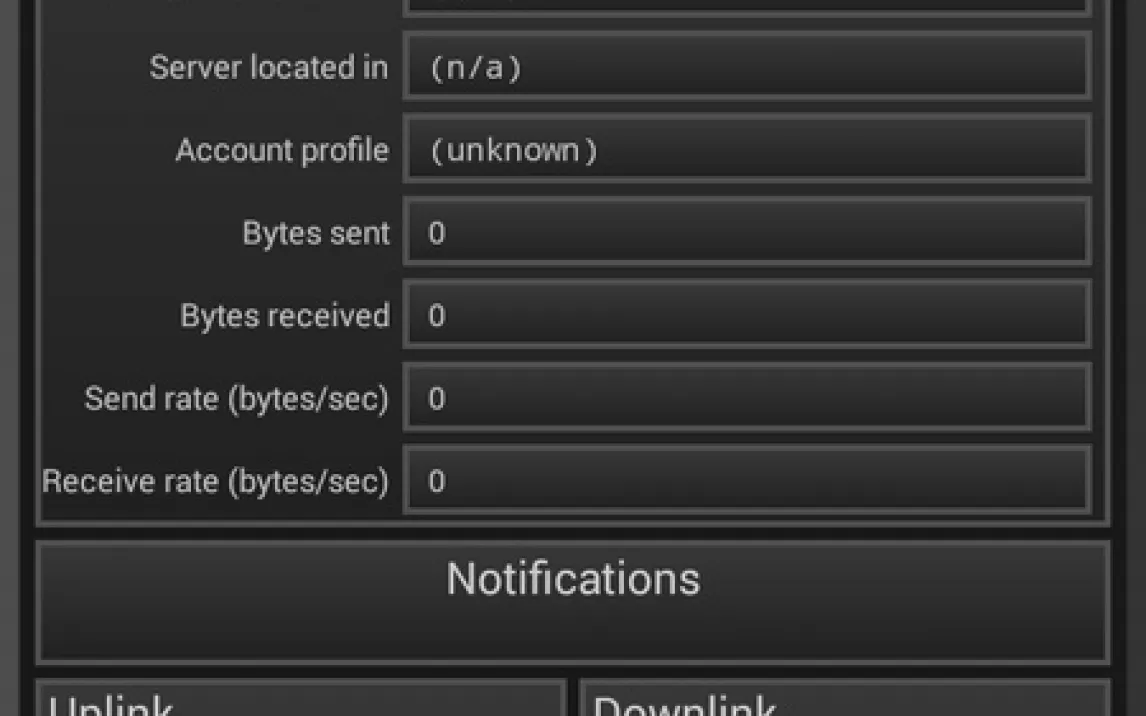This screenshot has width=1146, height=716.
Task: Click the "Bytes received" label text
Action: coord(284,316)
